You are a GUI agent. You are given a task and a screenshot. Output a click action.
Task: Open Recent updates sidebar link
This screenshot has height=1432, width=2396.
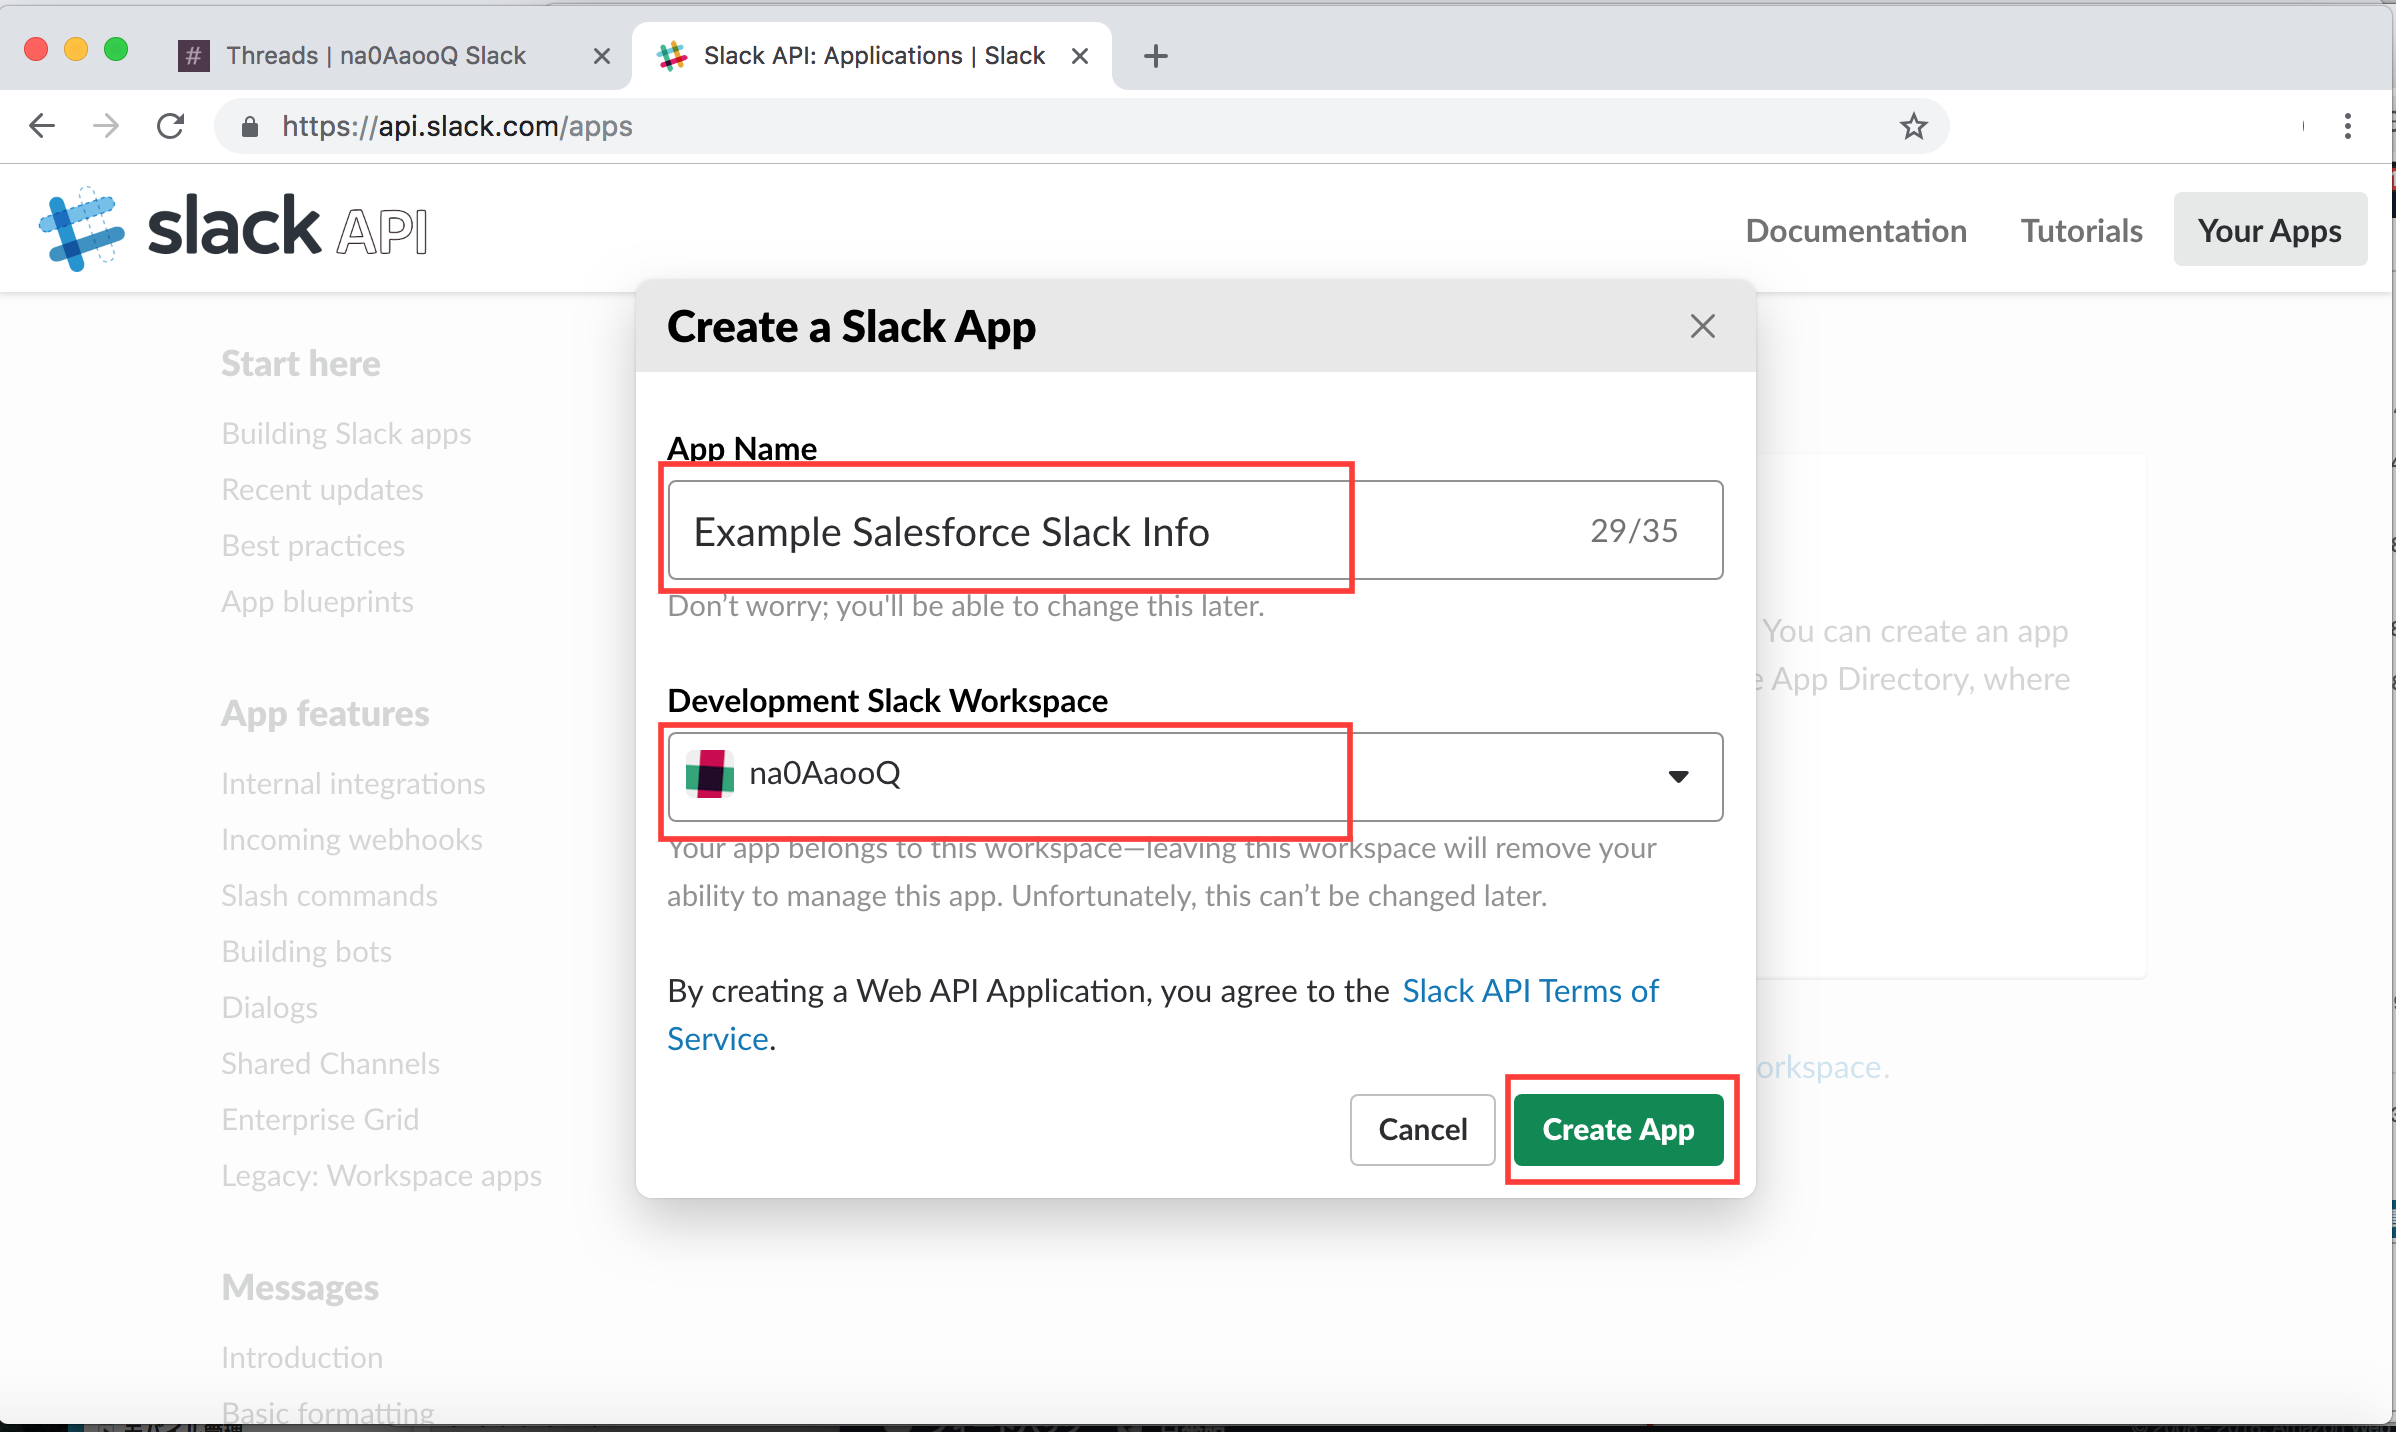(x=322, y=490)
